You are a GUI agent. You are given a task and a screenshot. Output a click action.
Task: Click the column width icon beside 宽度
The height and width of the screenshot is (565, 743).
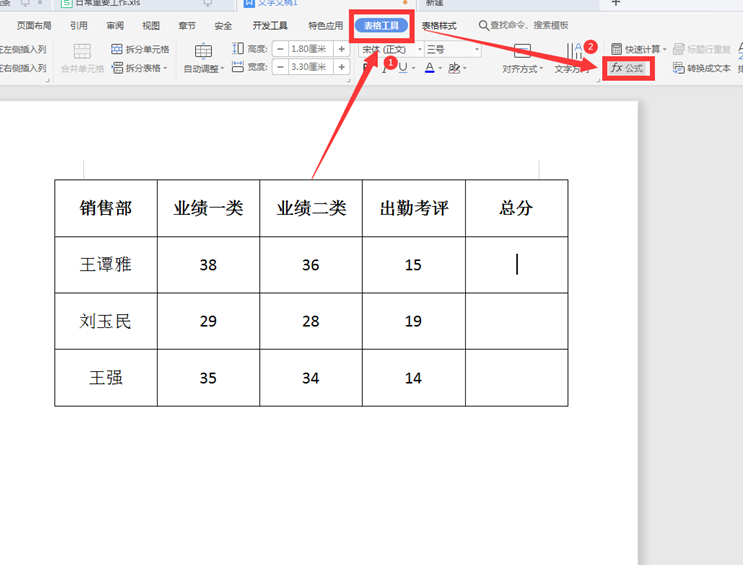coord(238,67)
